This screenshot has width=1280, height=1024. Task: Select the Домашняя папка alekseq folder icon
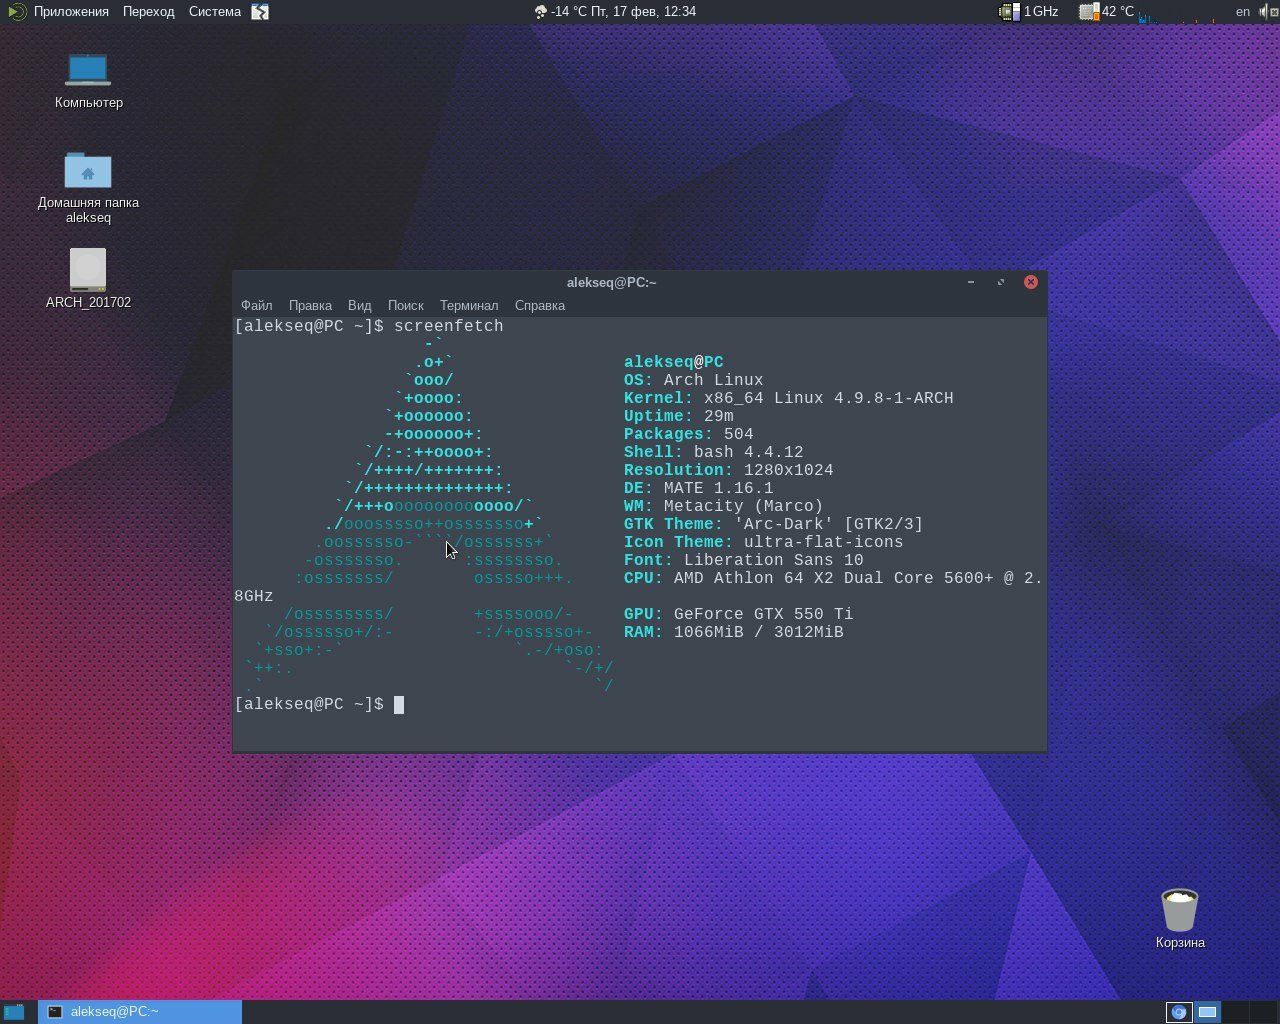(88, 170)
